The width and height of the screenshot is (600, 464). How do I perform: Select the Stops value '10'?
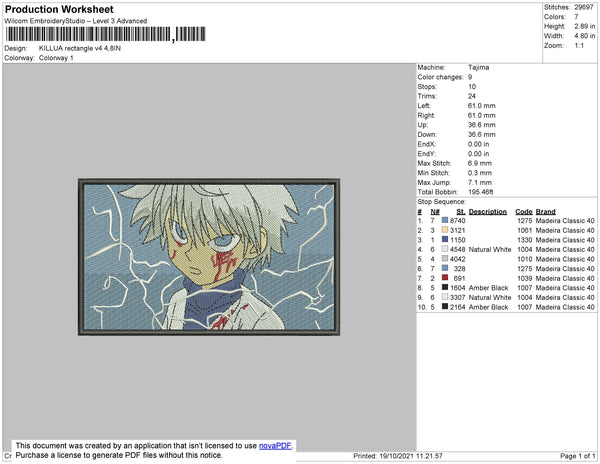pos(472,87)
